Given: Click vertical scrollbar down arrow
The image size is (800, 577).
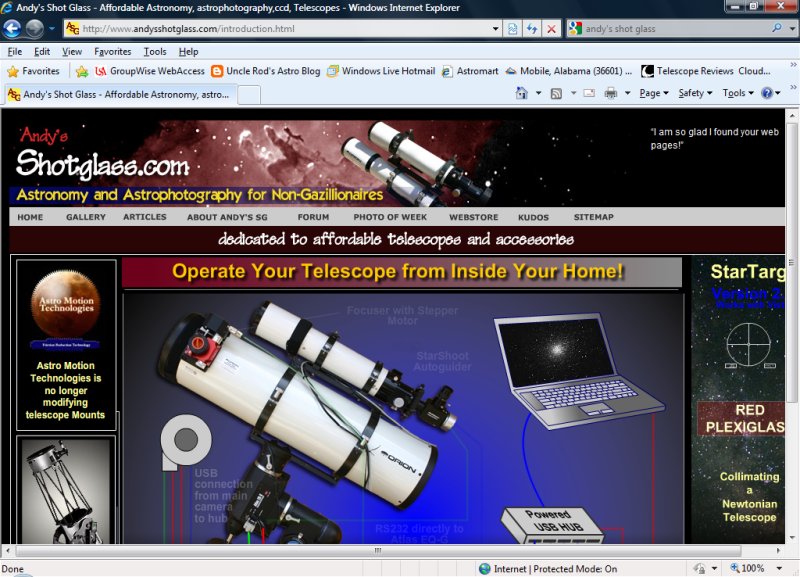Looking at the screenshot, I should click(792, 537).
